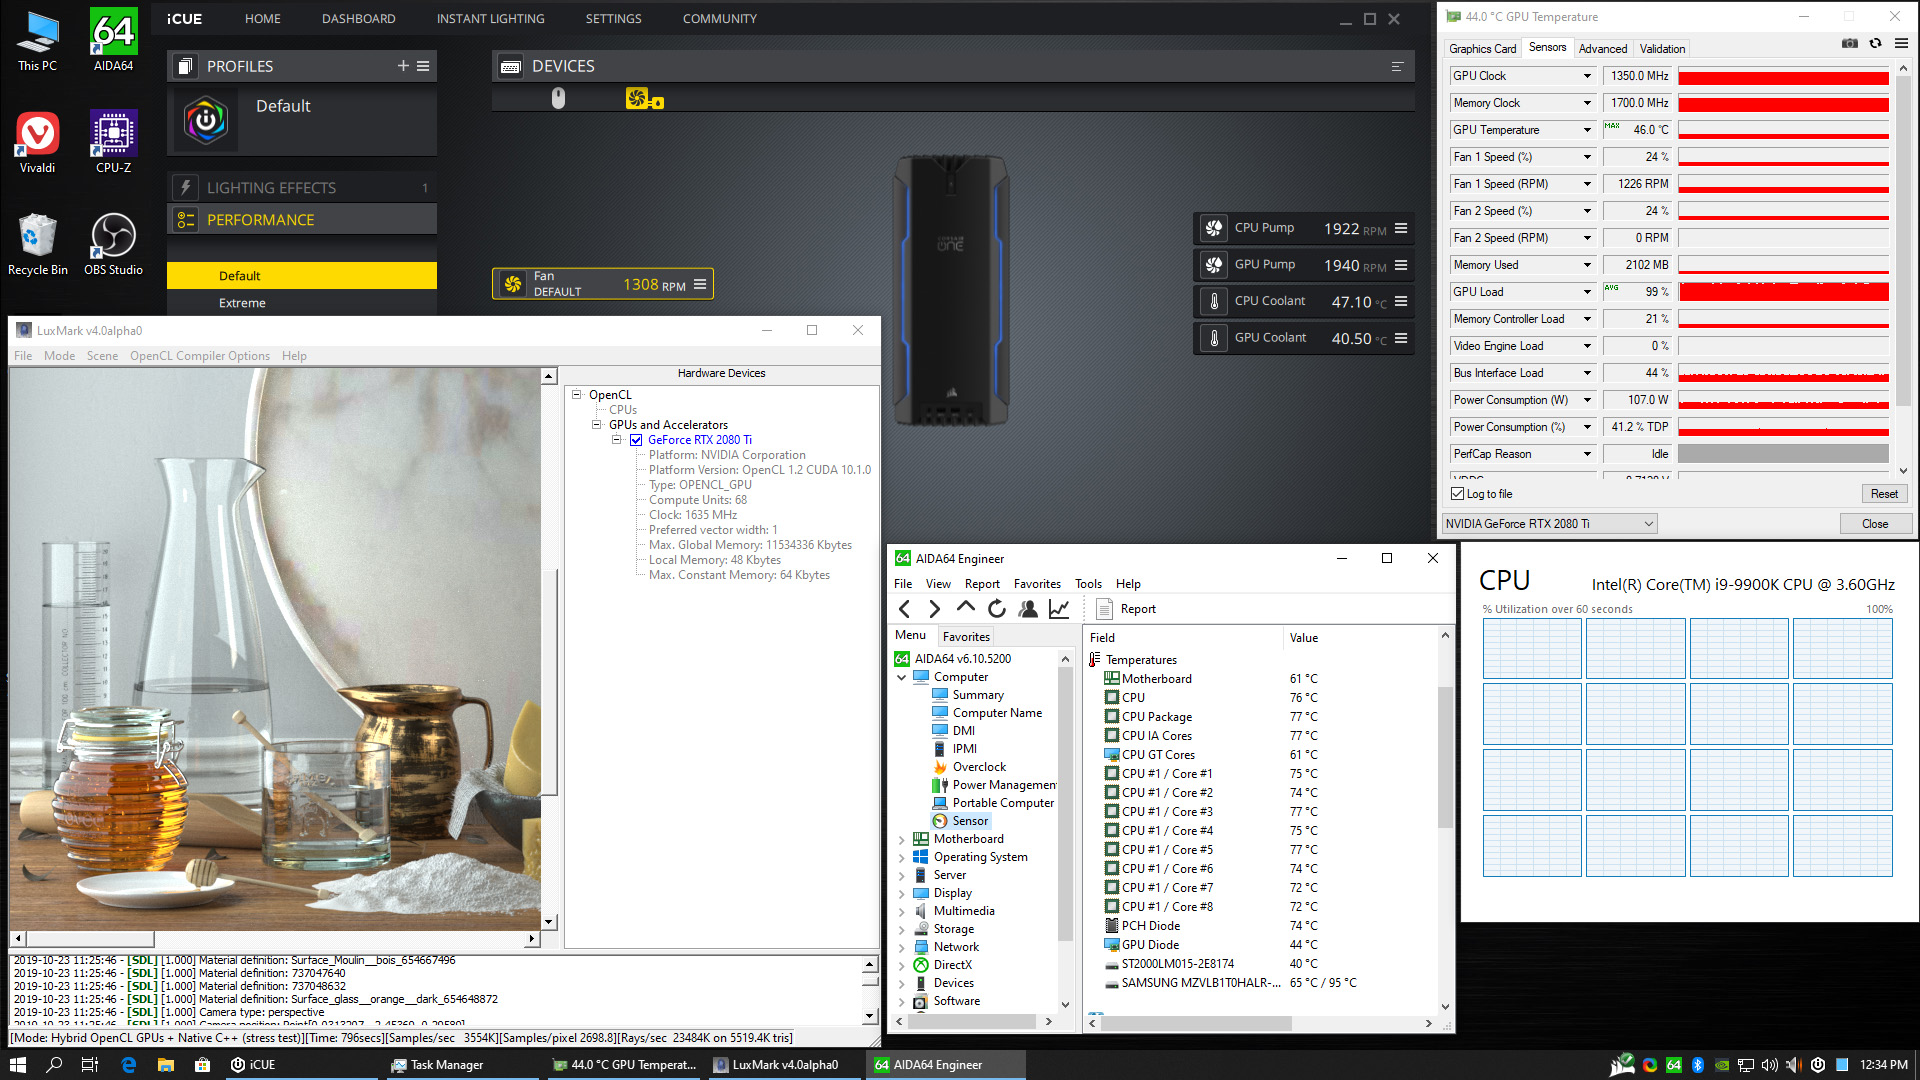The image size is (1920, 1080).
Task: Select the Extreme performance preset
Action: click(x=302, y=303)
